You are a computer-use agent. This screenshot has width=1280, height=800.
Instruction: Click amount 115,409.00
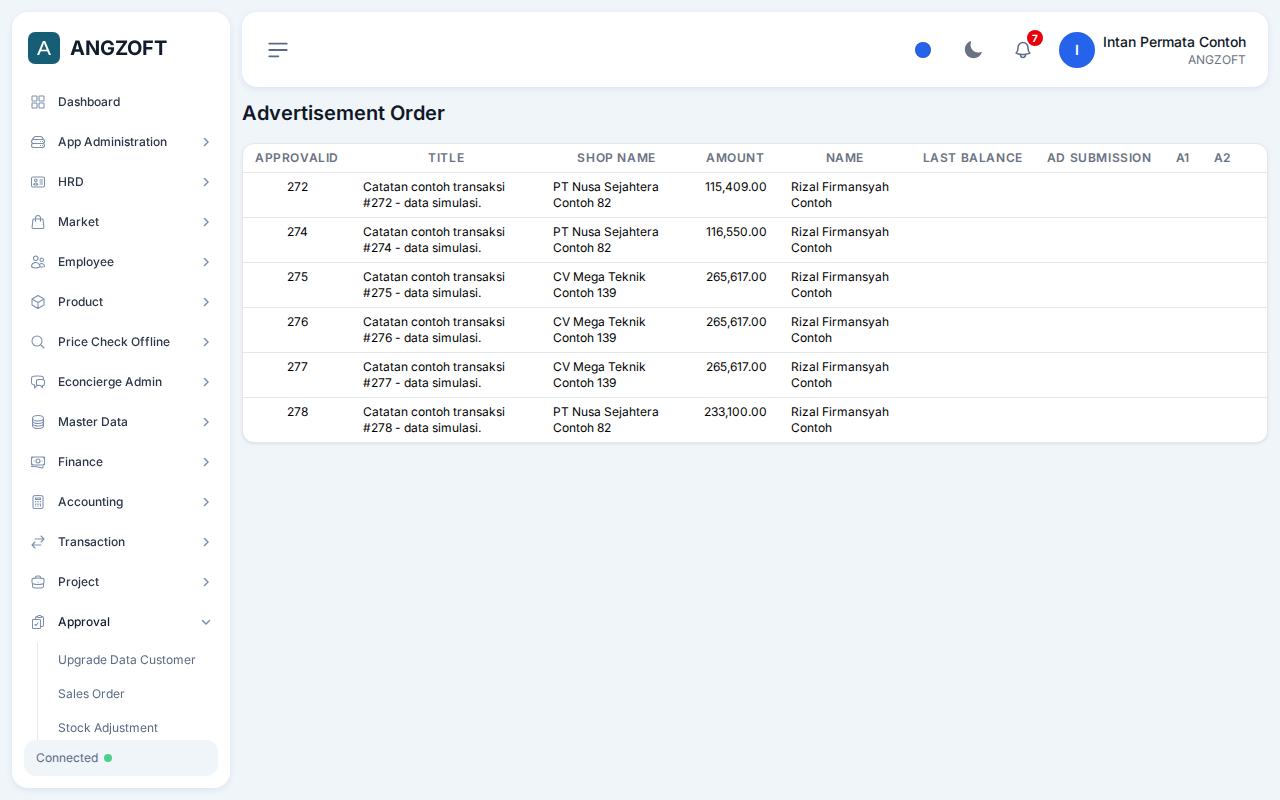pos(736,187)
